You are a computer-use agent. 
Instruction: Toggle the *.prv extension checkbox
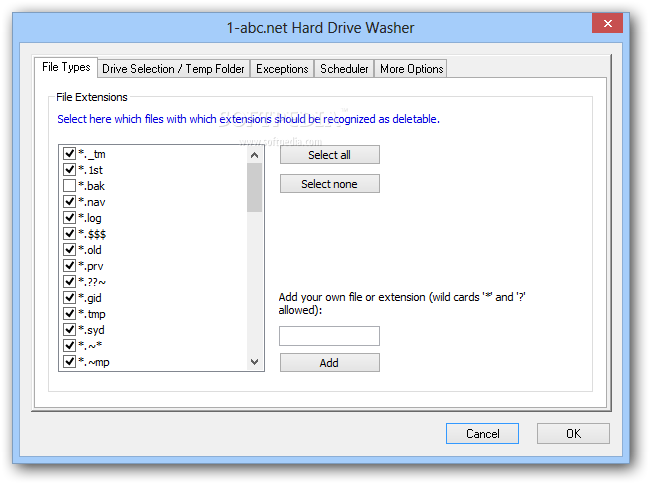click(69, 266)
